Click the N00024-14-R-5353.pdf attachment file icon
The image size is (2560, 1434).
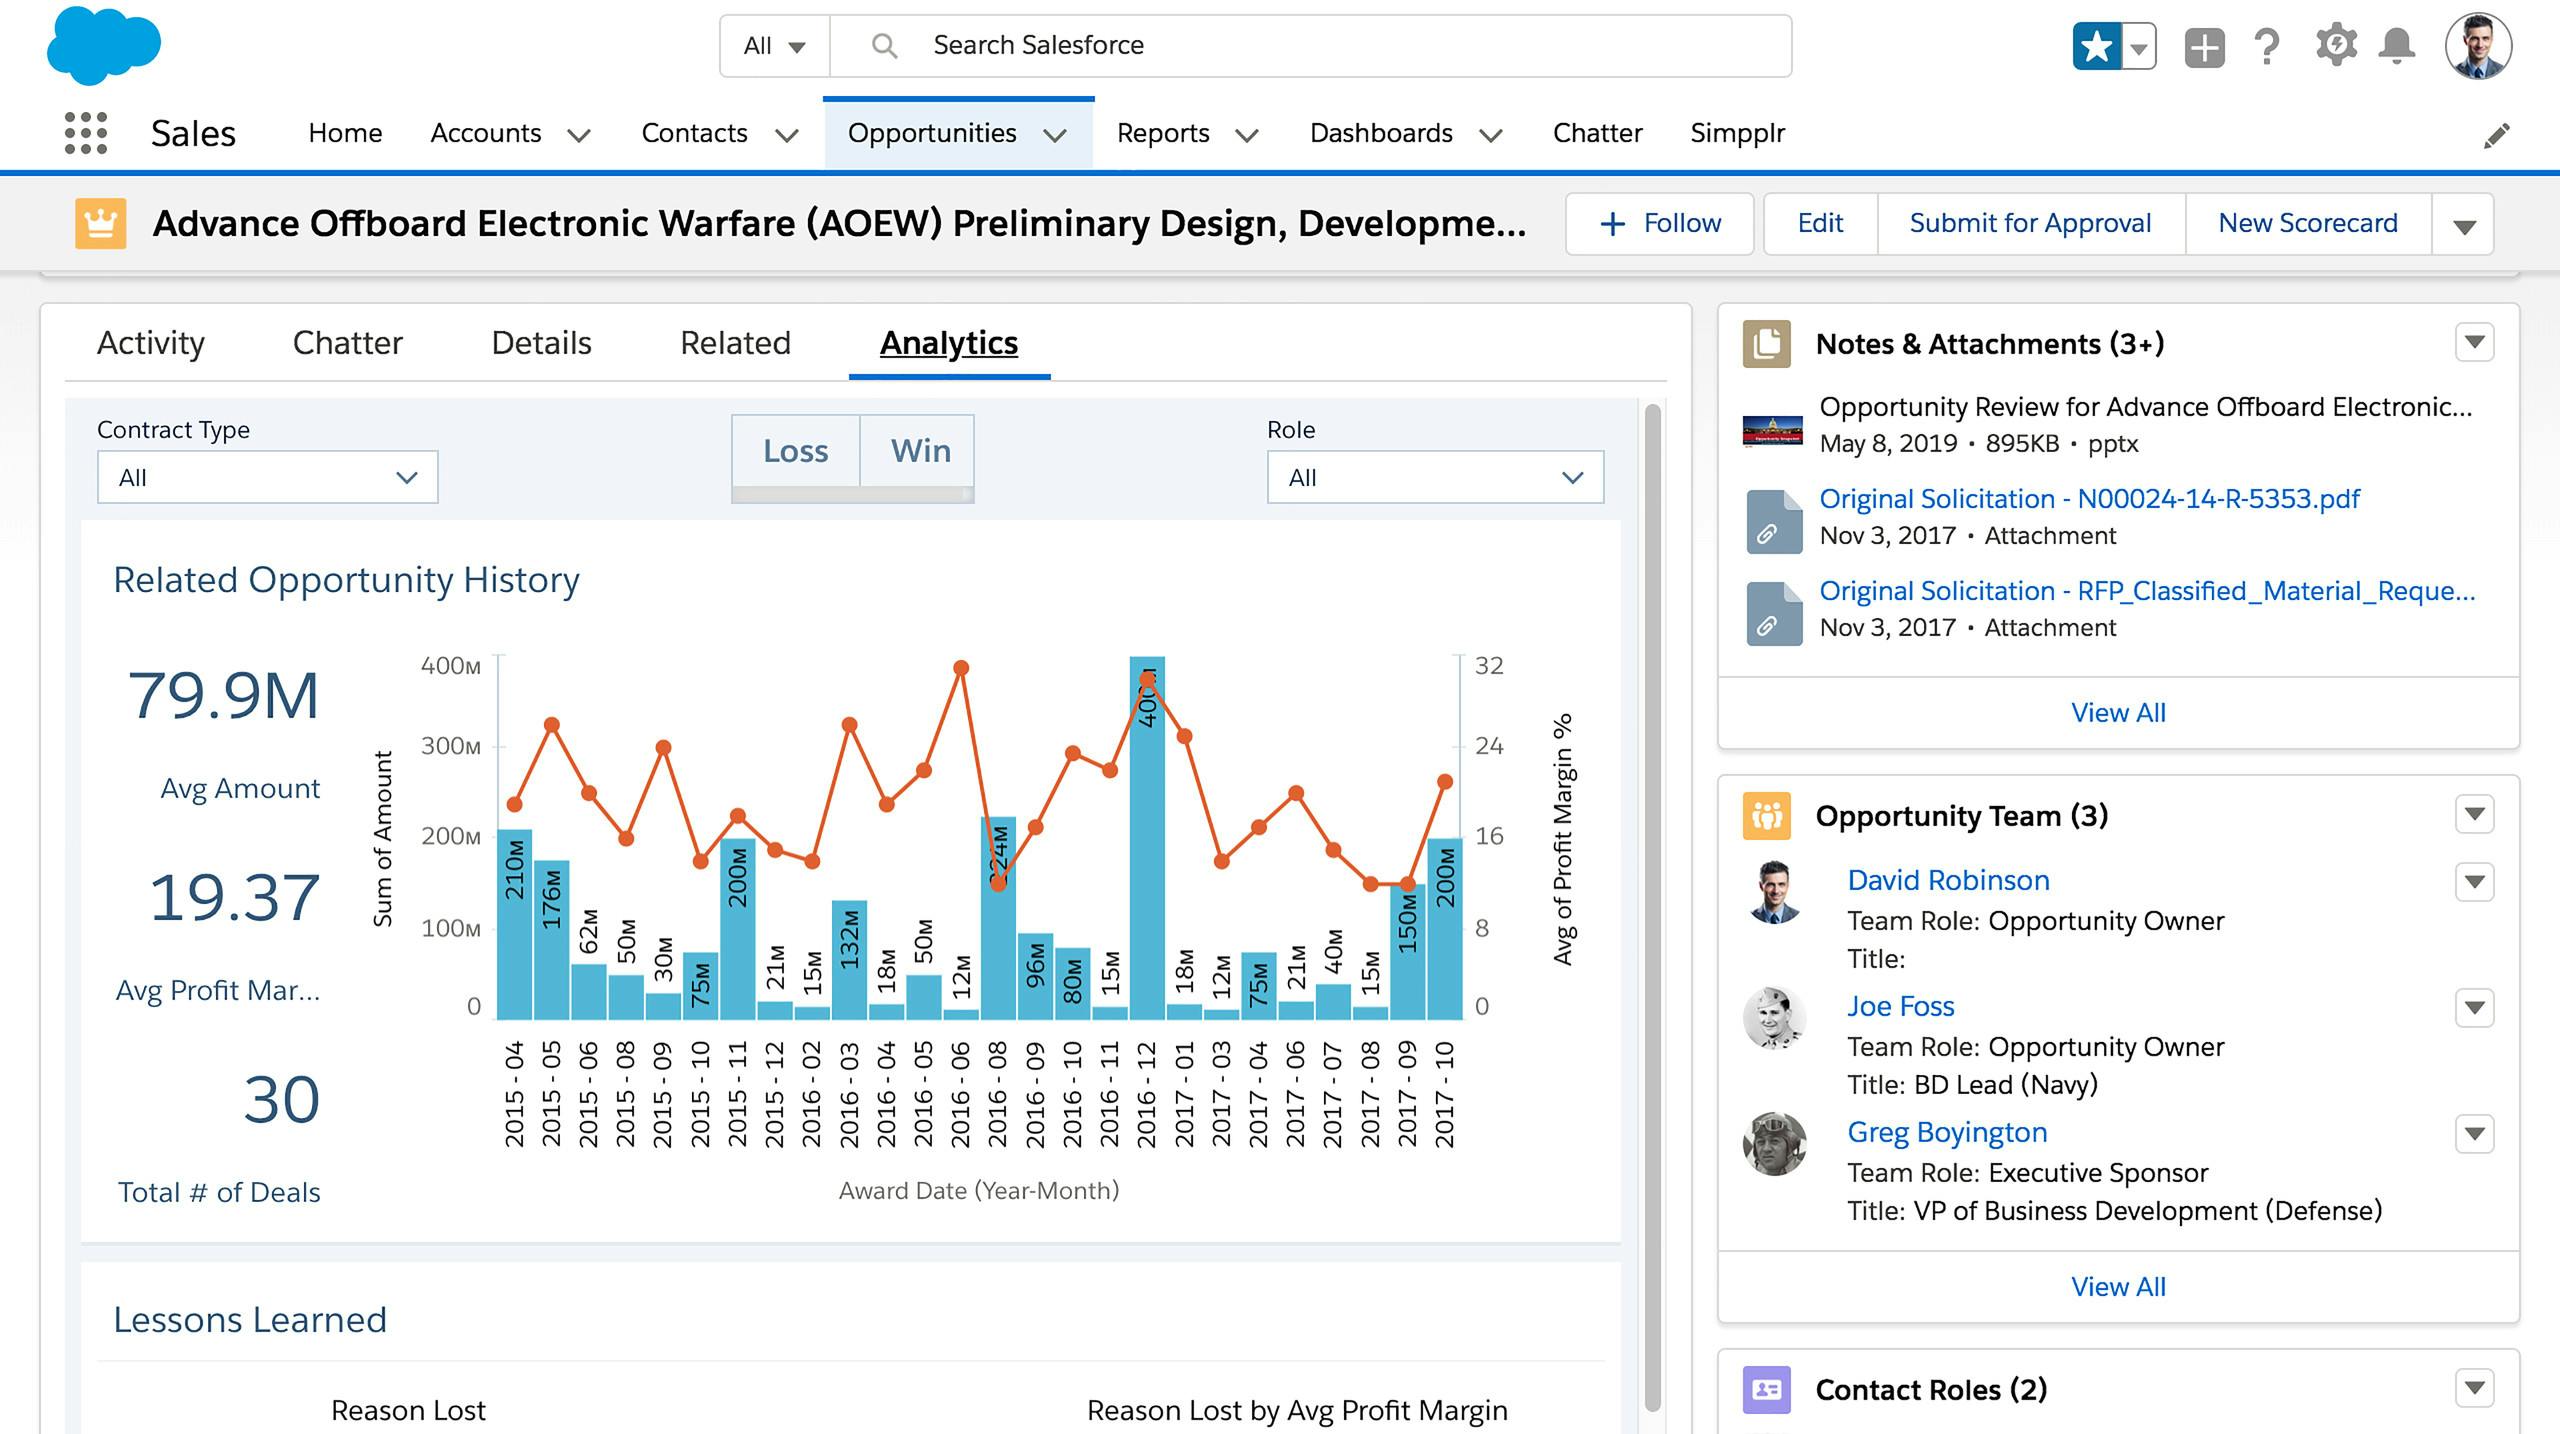click(x=1774, y=521)
